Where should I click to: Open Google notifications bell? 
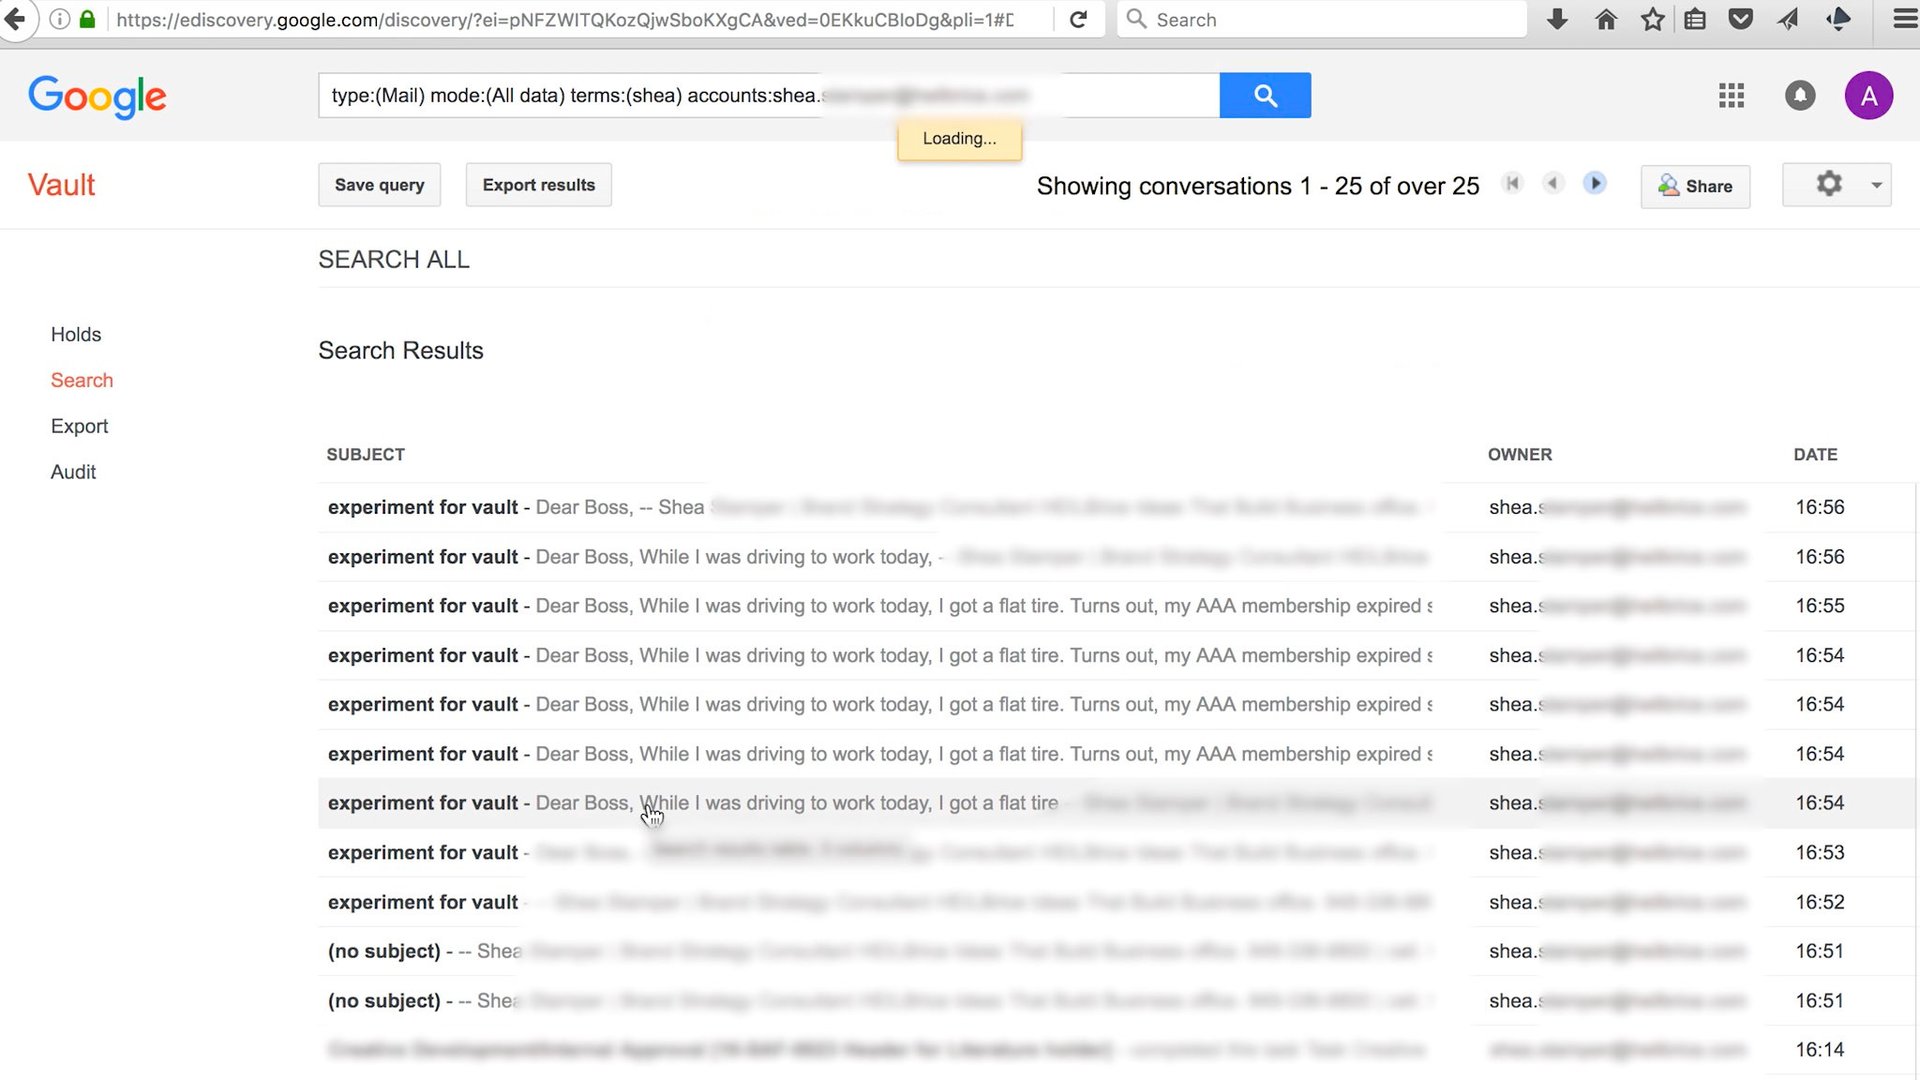tap(1800, 96)
